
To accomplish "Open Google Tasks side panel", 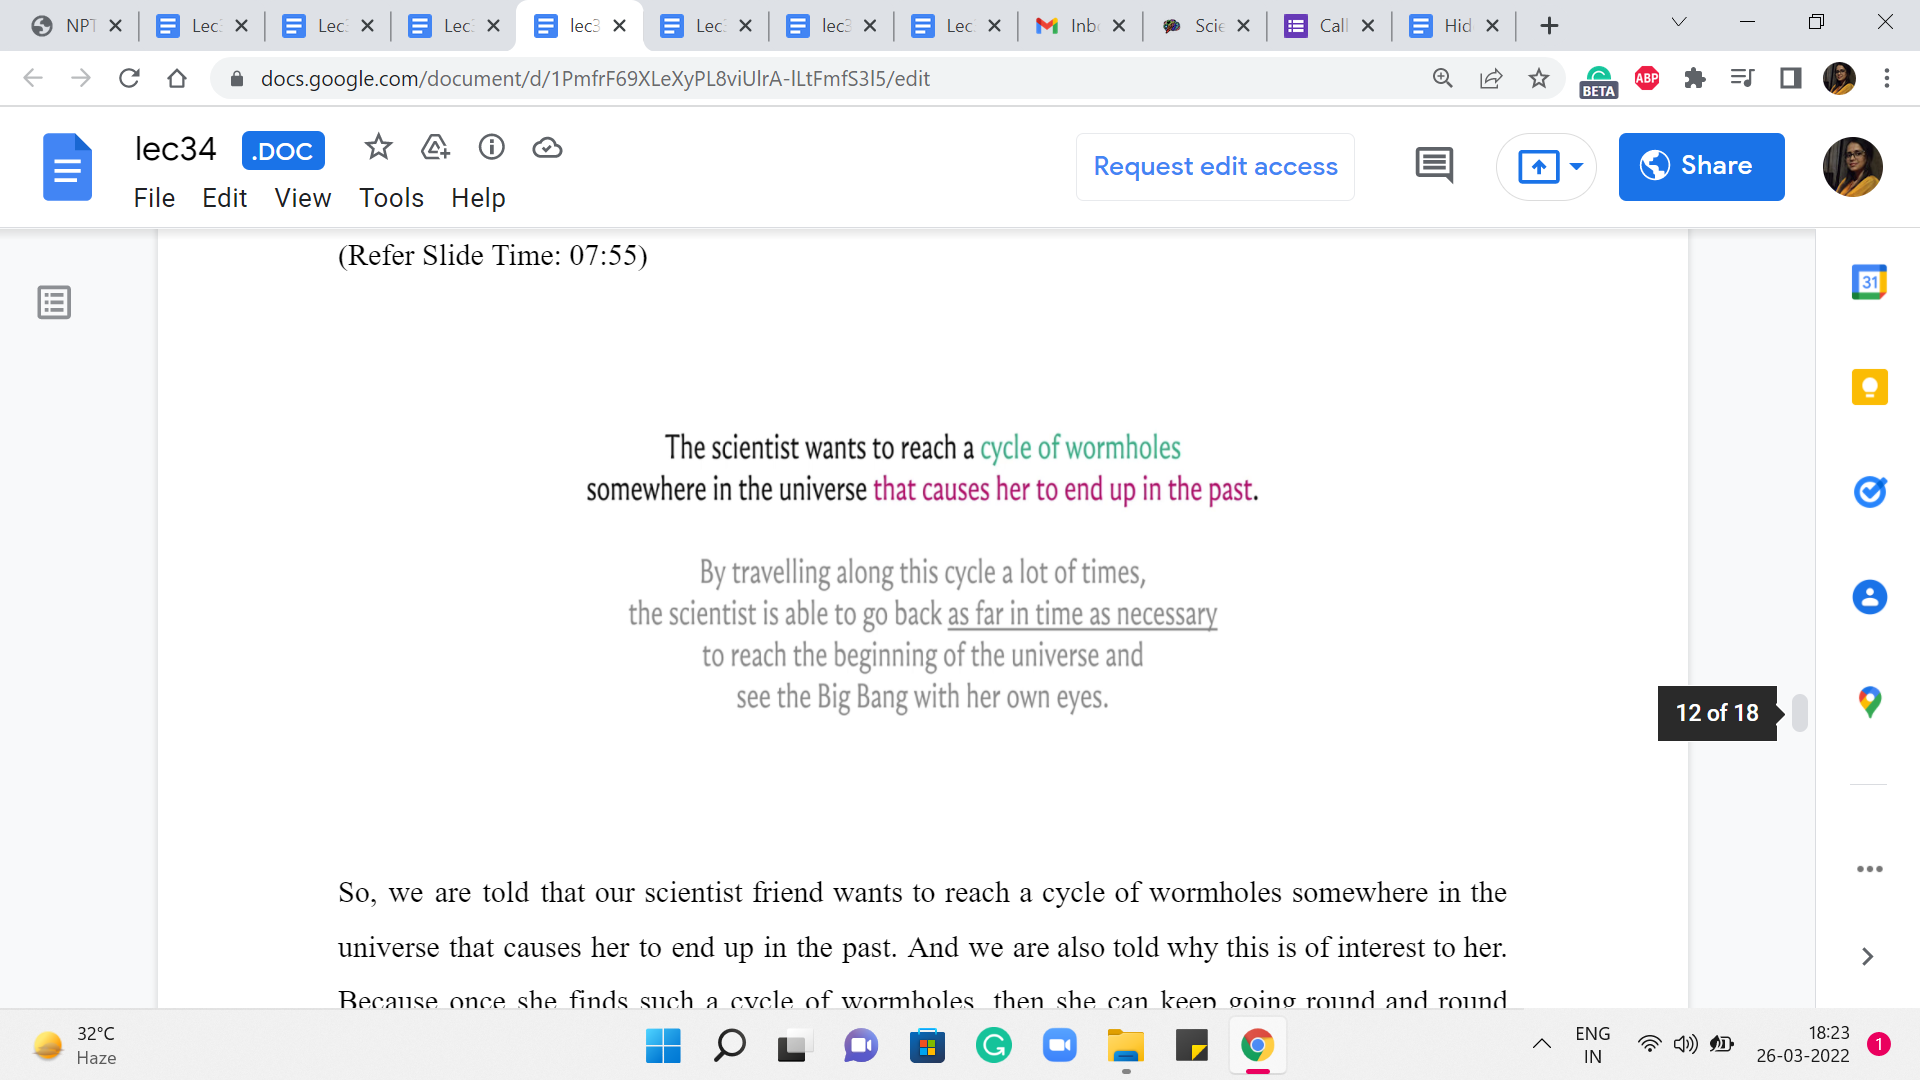I will pyautogui.click(x=1869, y=492).
